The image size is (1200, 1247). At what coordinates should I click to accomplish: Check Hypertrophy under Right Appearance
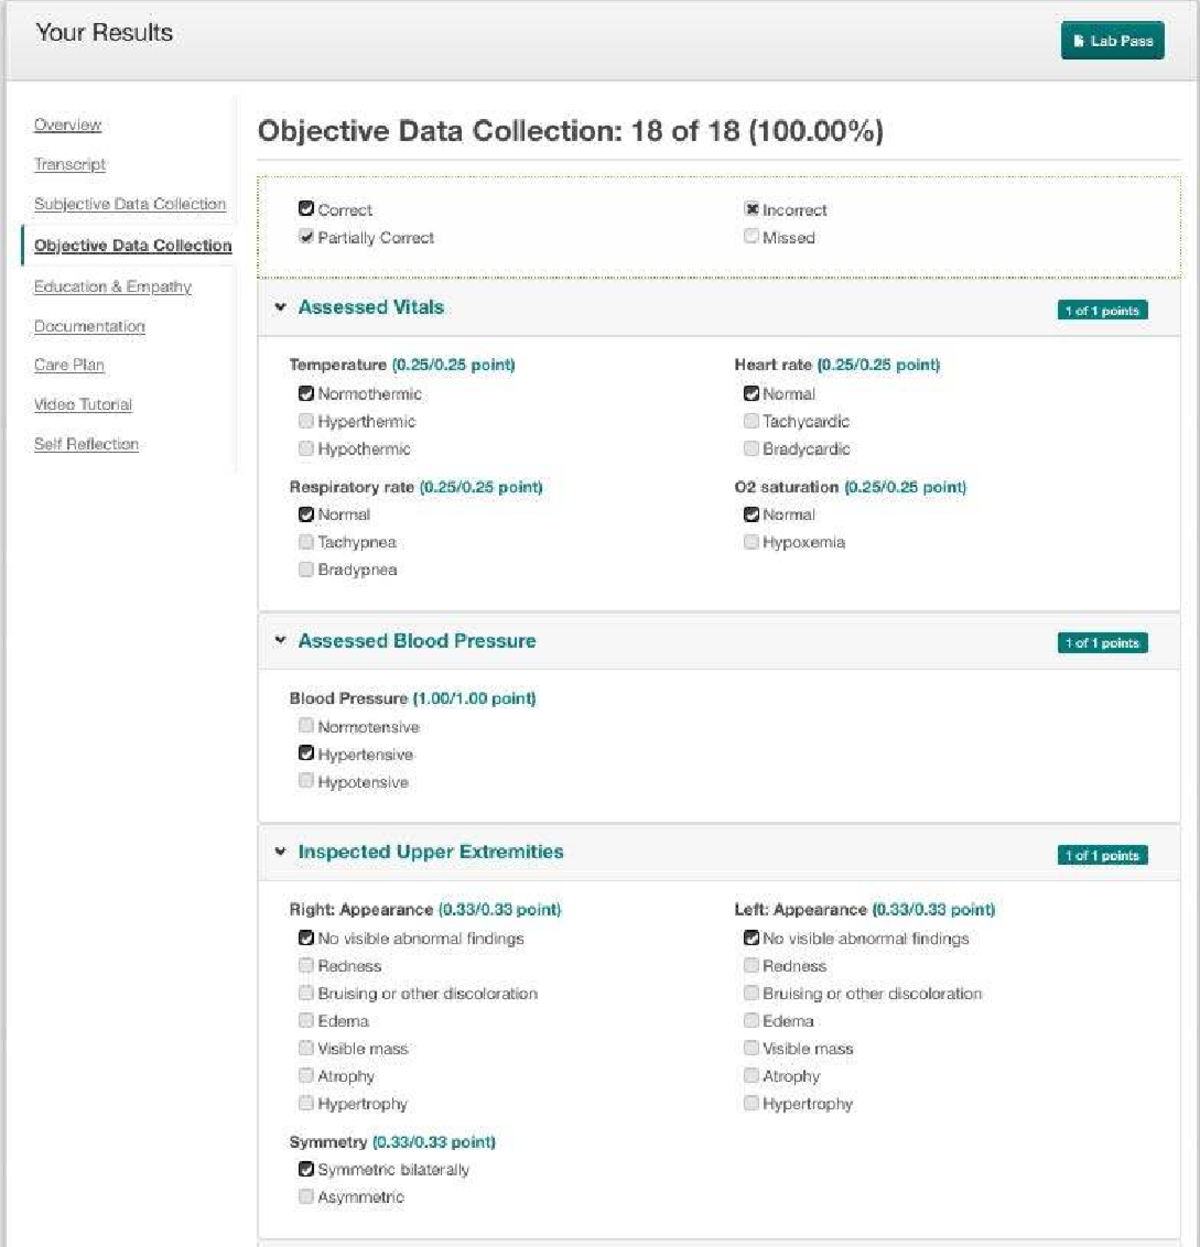pyautogui.click(x=306, y=1103)
